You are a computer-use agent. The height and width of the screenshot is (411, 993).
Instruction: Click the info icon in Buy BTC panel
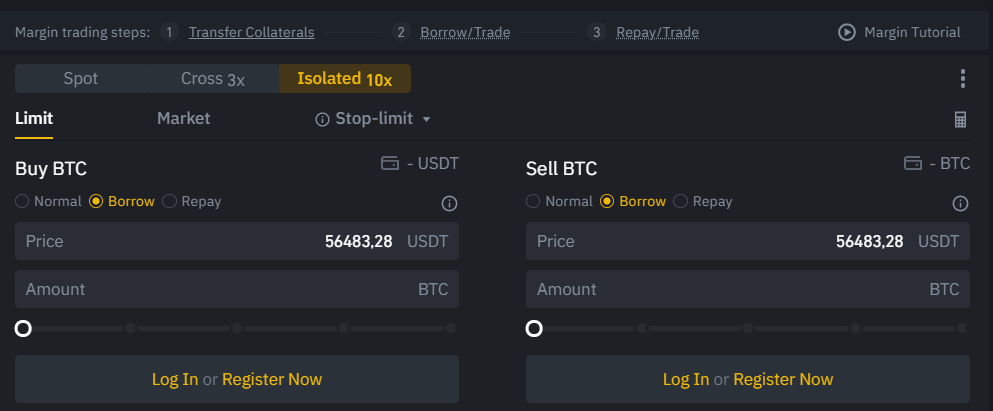tap(449, 204)
